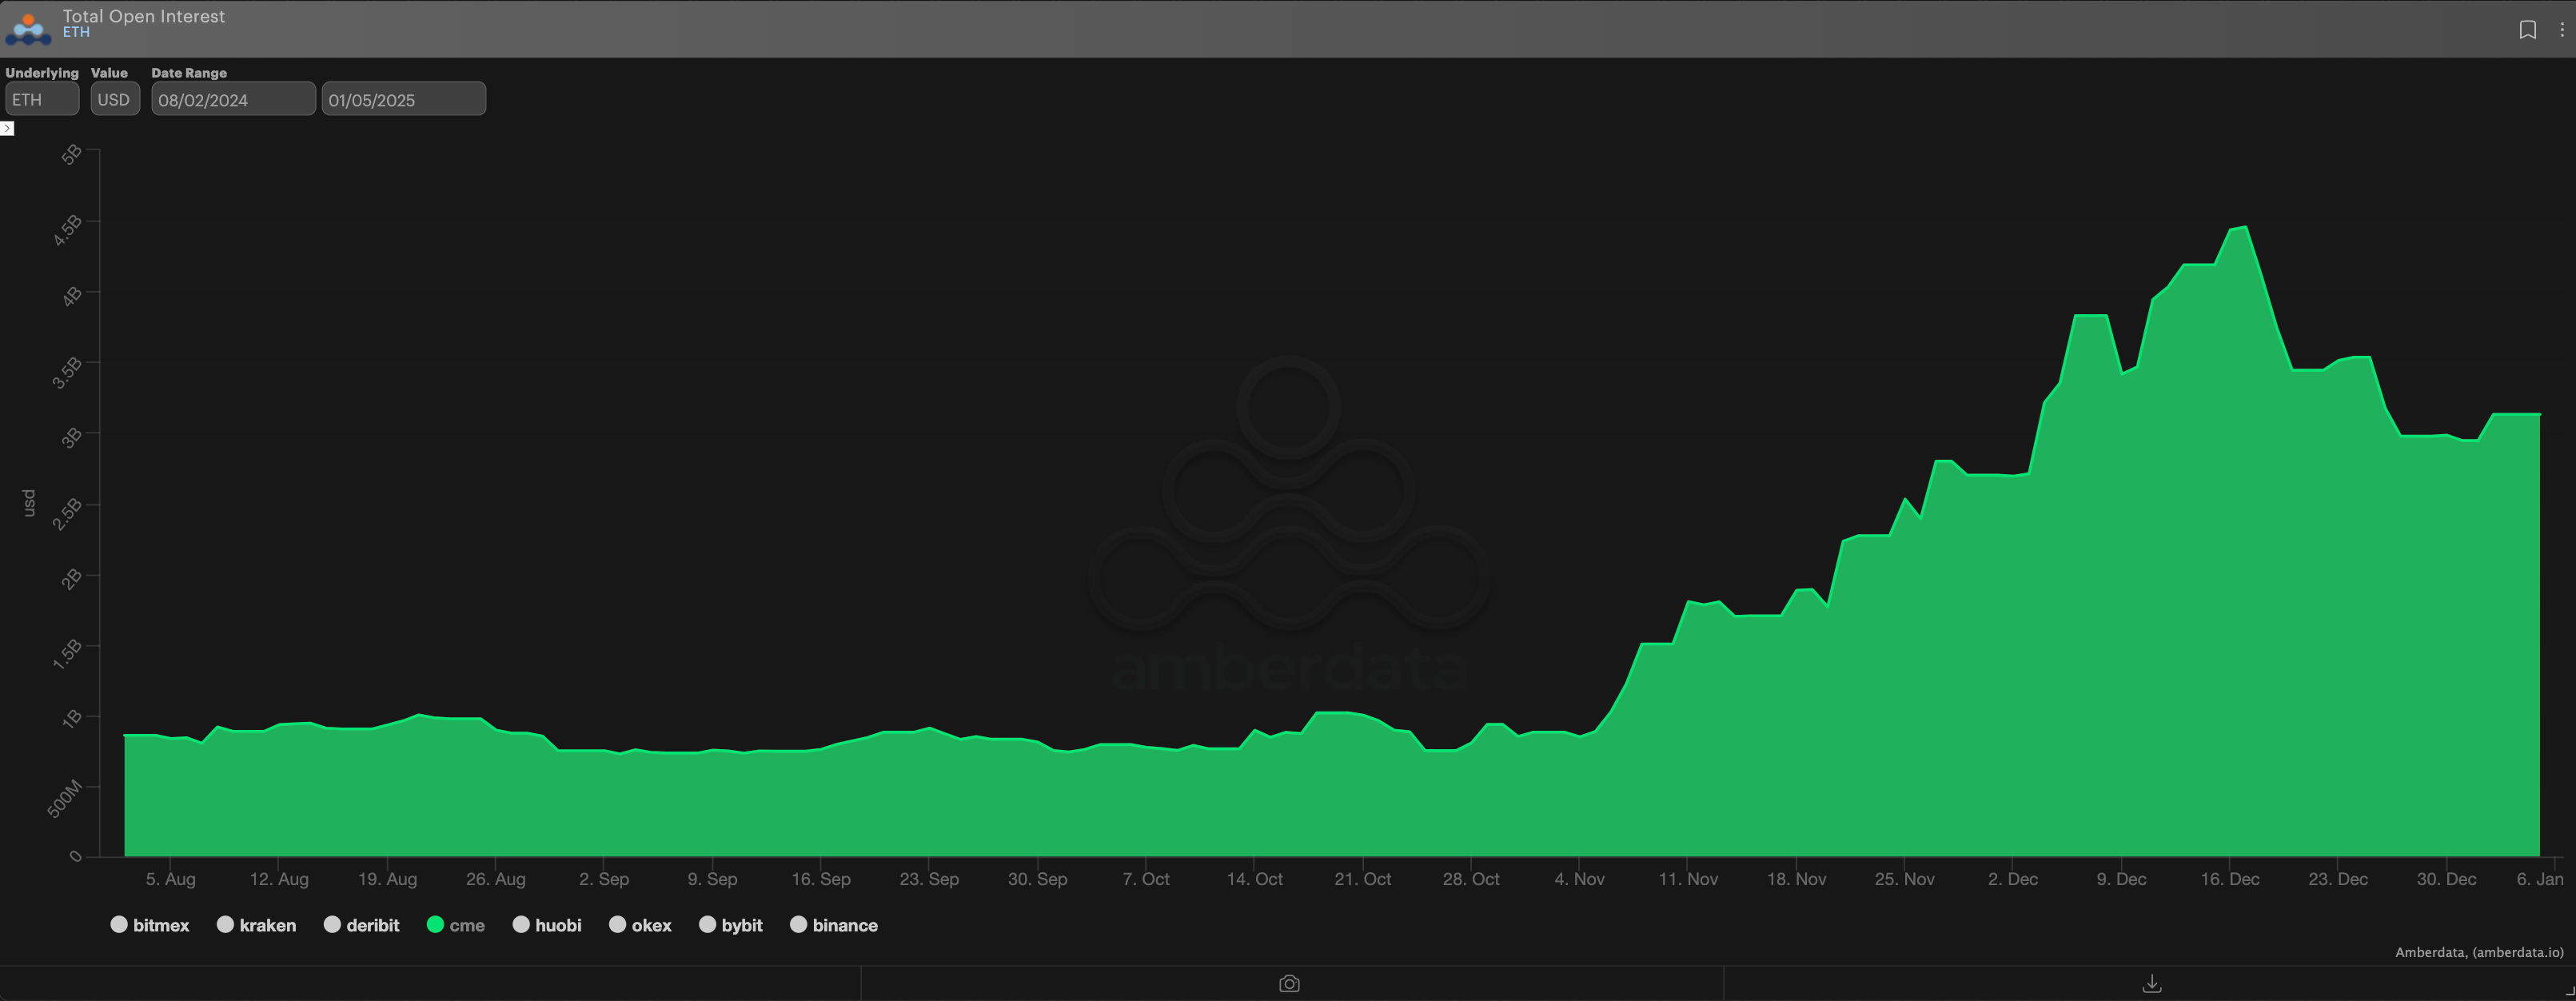Hide the cme legend series
Image resolution: width=2576 pixels, height=1001 pixels.
tap(455, 925)
